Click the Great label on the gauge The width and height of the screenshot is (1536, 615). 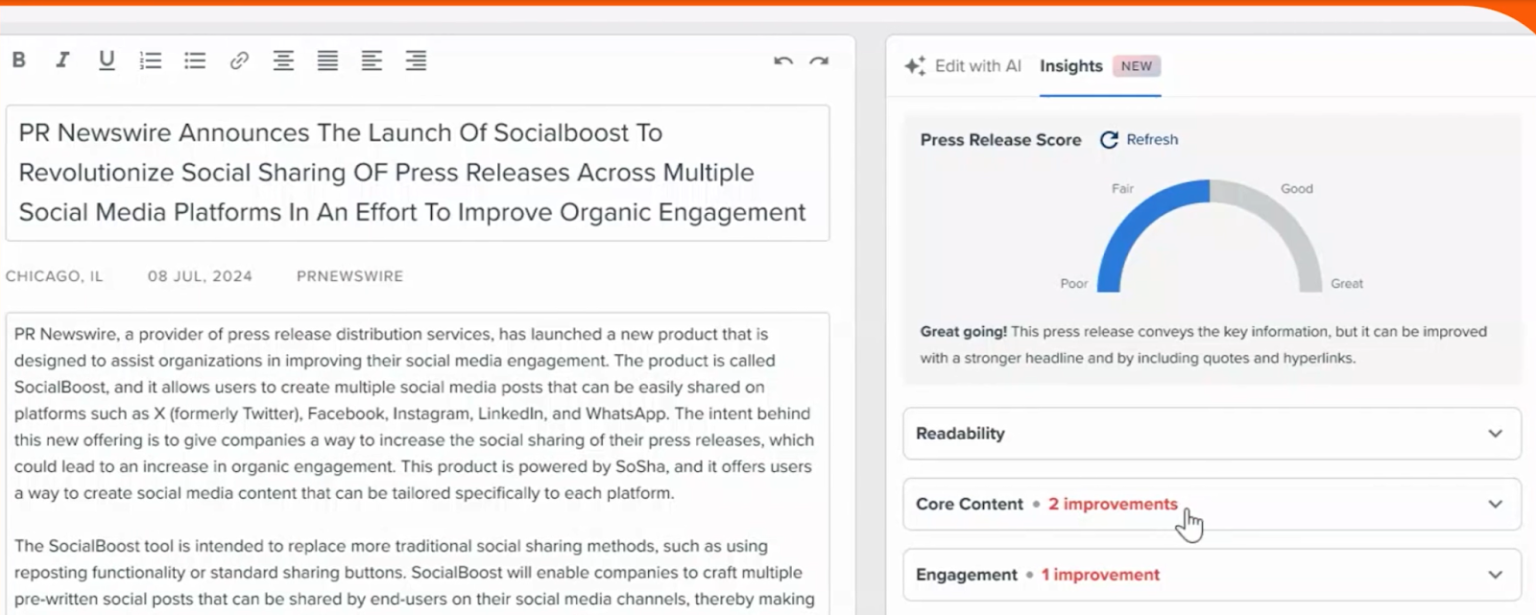pos(1347,284)
